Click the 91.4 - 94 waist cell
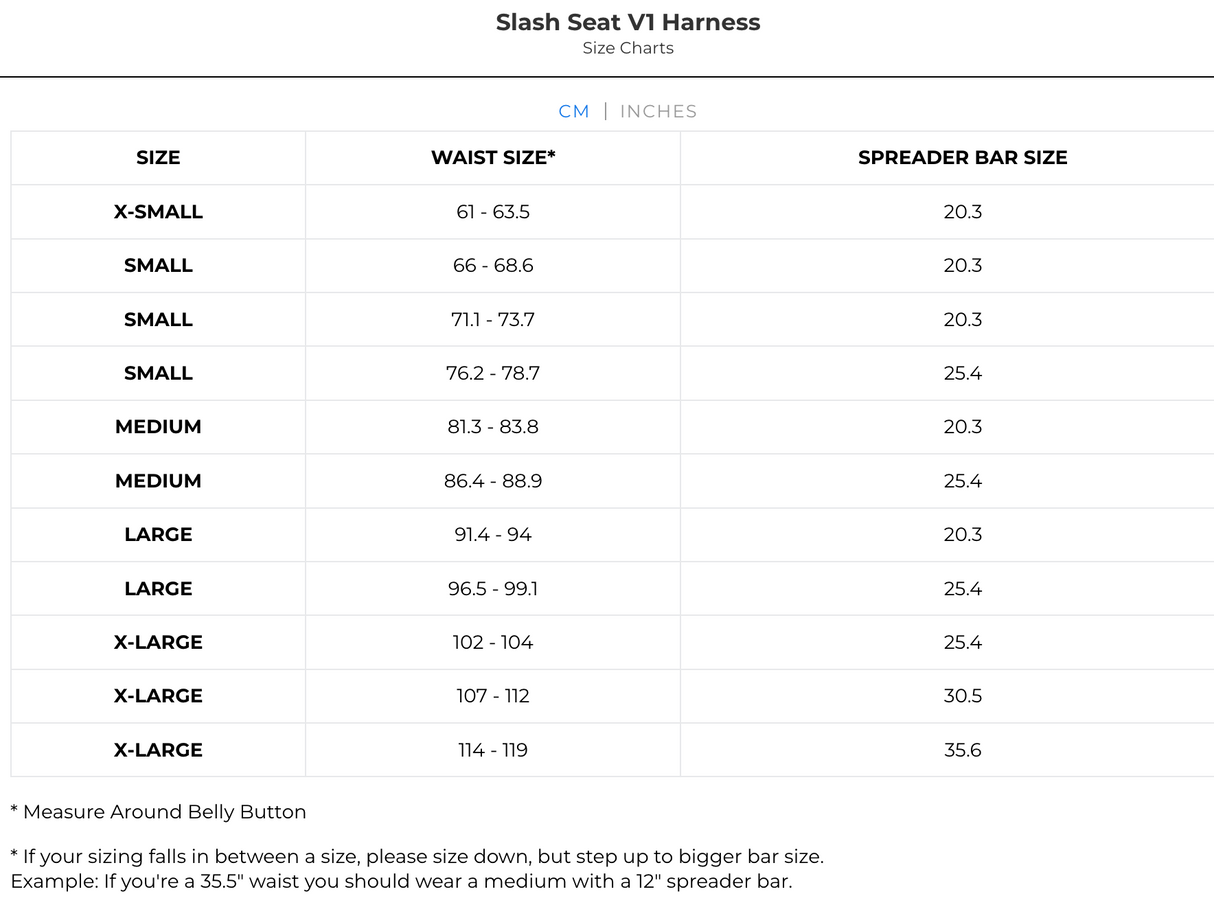Screen dimensions: 1214x920 coord(493,535)
